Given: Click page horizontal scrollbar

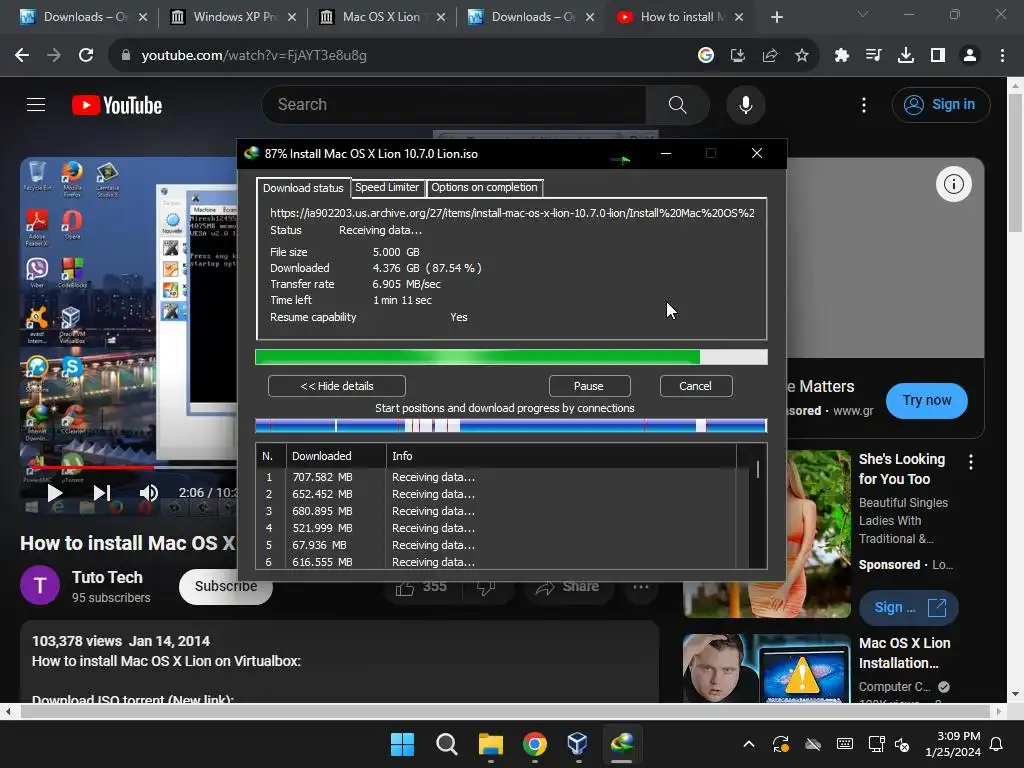Looking at the screenshot, I should pyautogui.click(x=507, y=711).
